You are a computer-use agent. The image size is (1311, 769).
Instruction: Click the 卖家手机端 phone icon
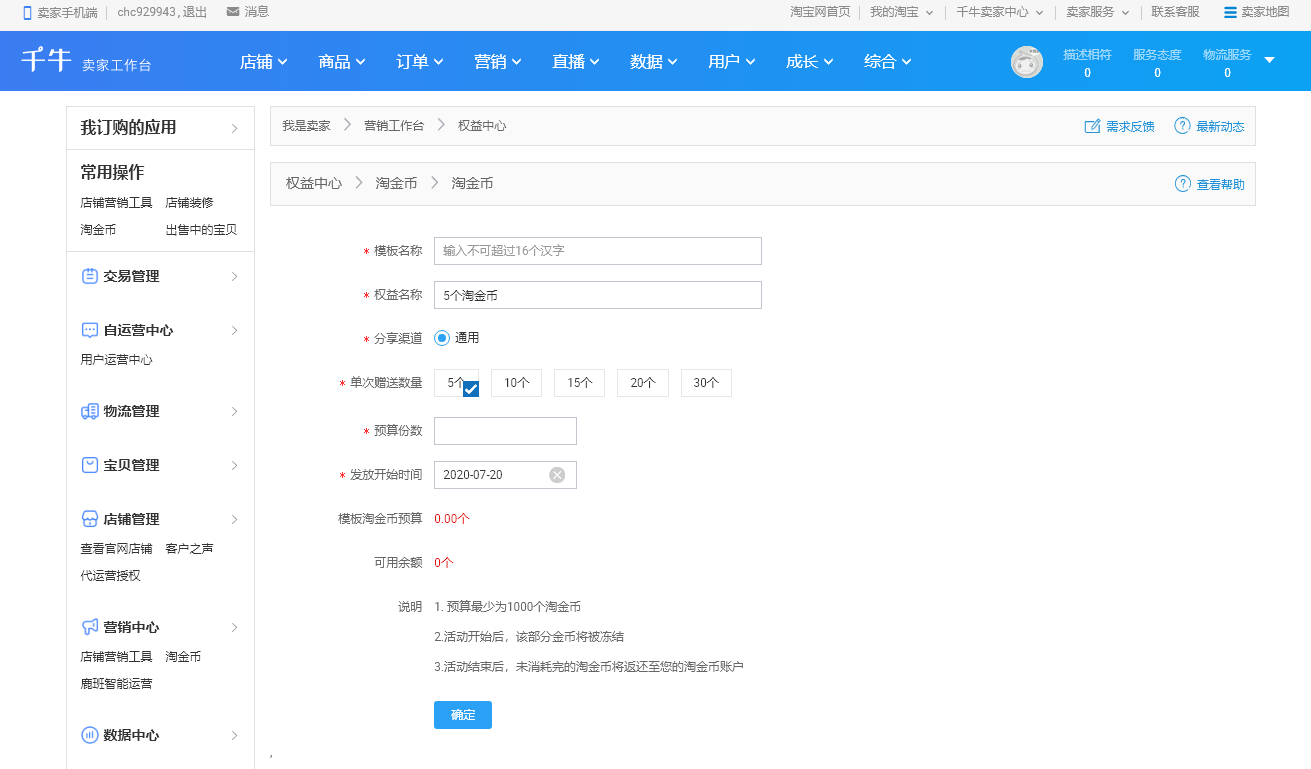pos(28,13)
